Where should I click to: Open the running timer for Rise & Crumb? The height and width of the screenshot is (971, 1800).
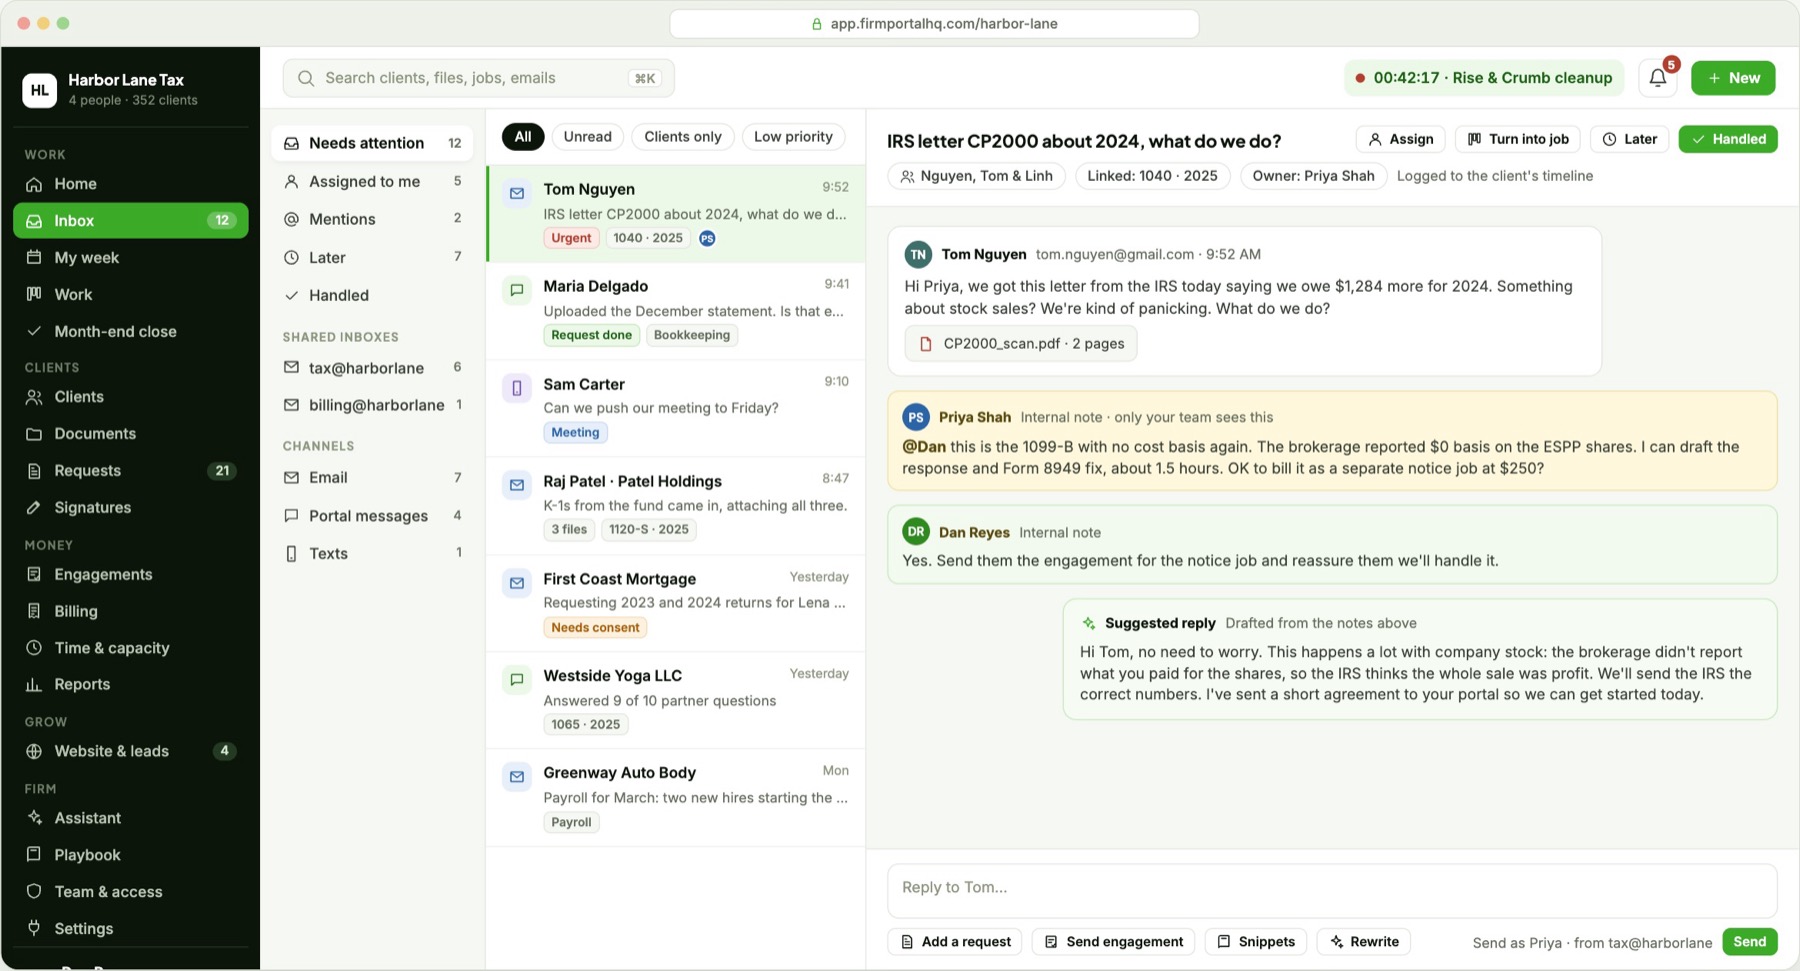(x=1484, y=78)
